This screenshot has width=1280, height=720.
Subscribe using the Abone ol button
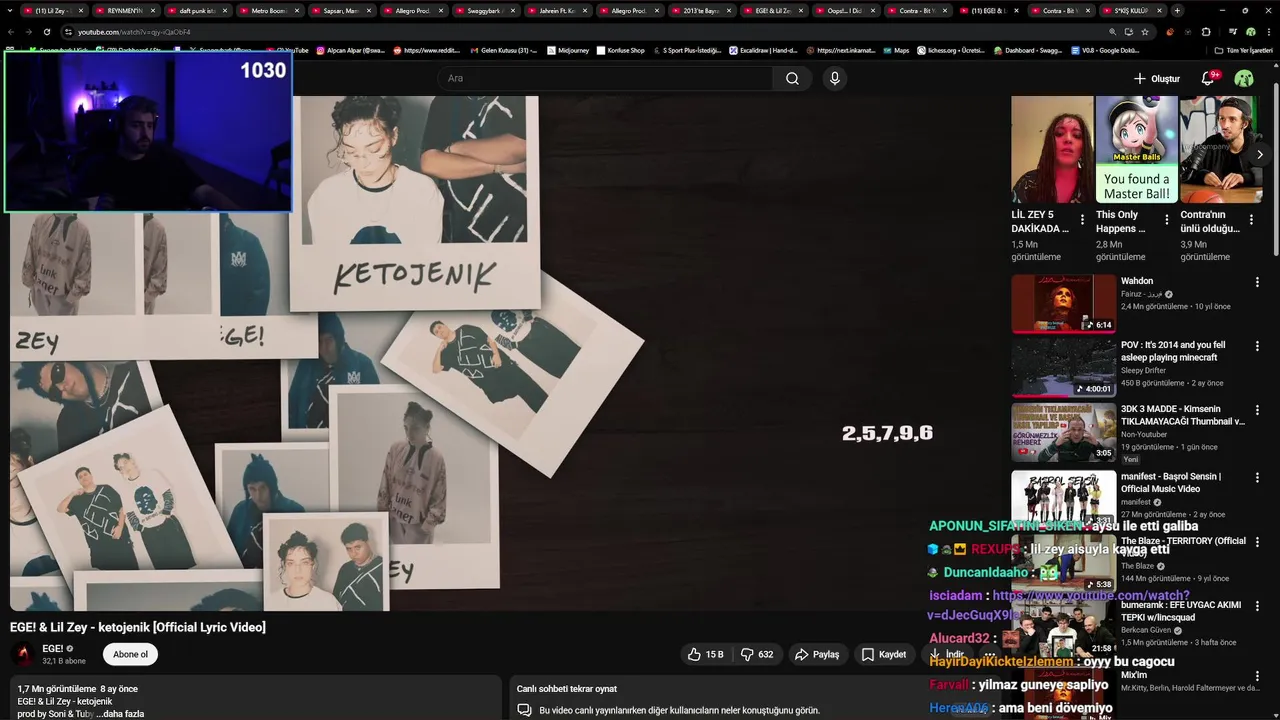pyautogui.click(x=130, y=654)
